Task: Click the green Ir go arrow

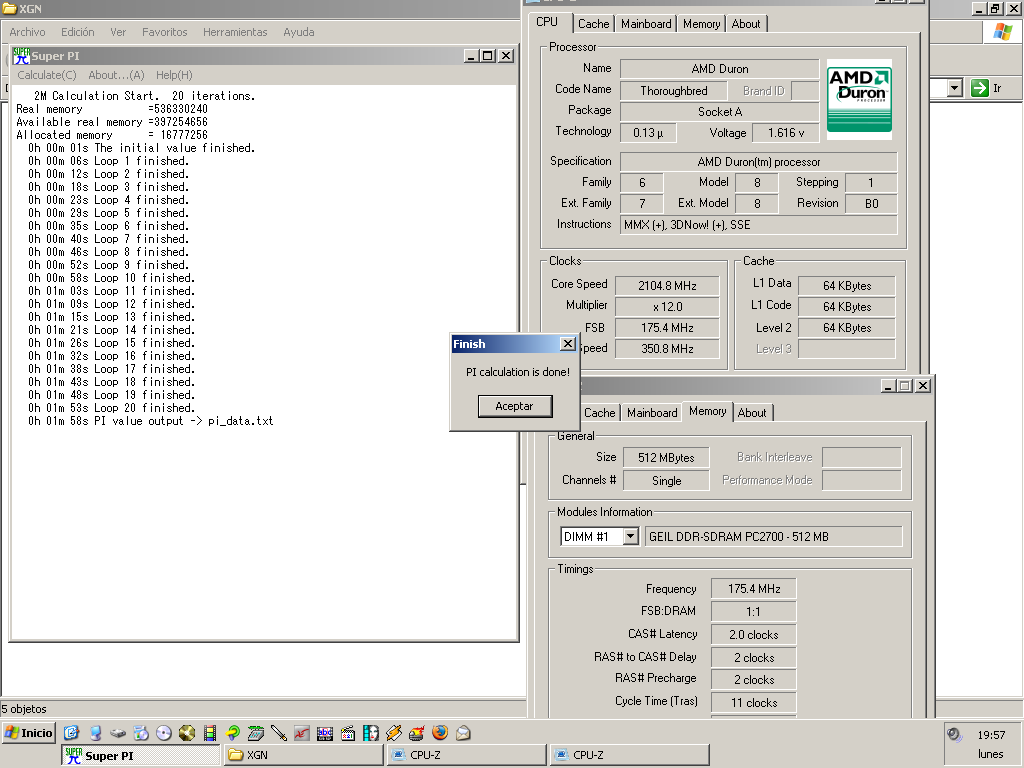Action: coord(979,88)
